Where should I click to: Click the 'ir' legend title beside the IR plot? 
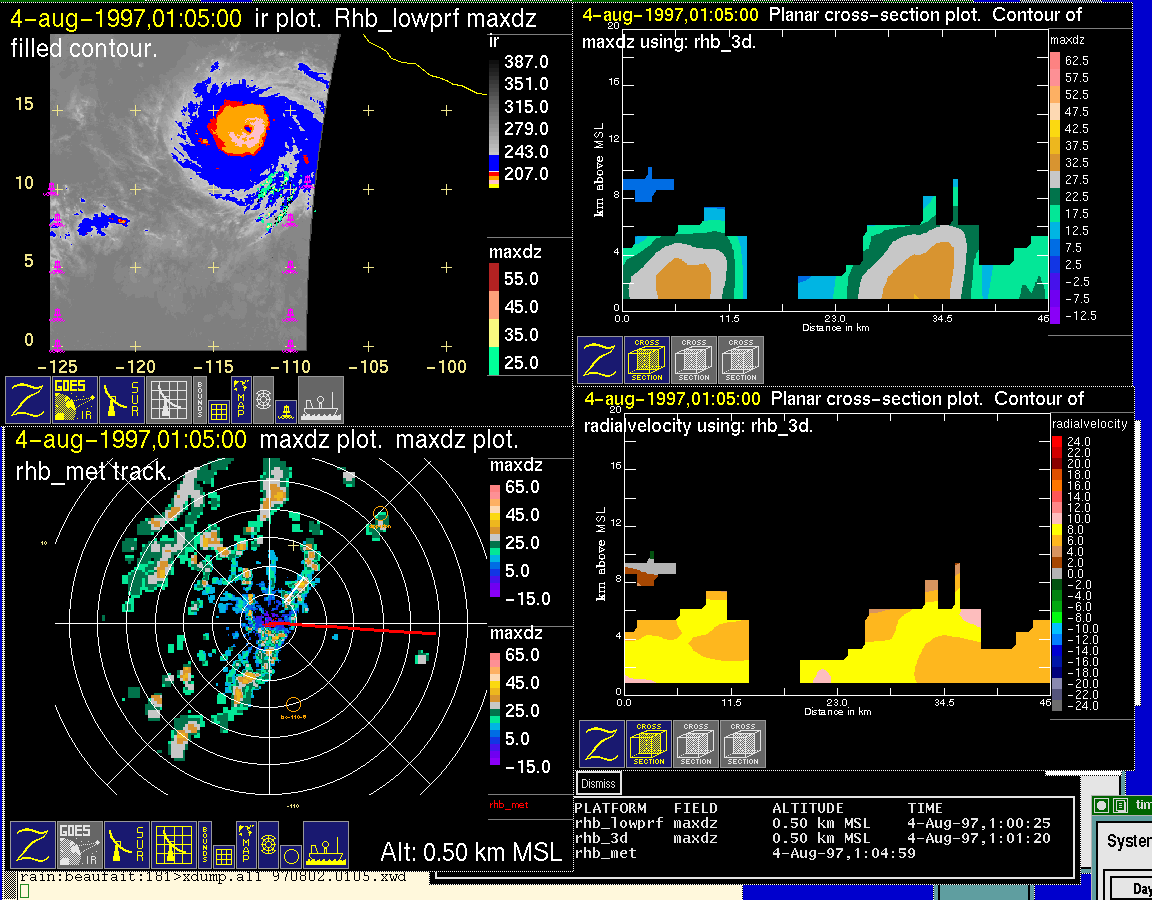coord(494,42)
